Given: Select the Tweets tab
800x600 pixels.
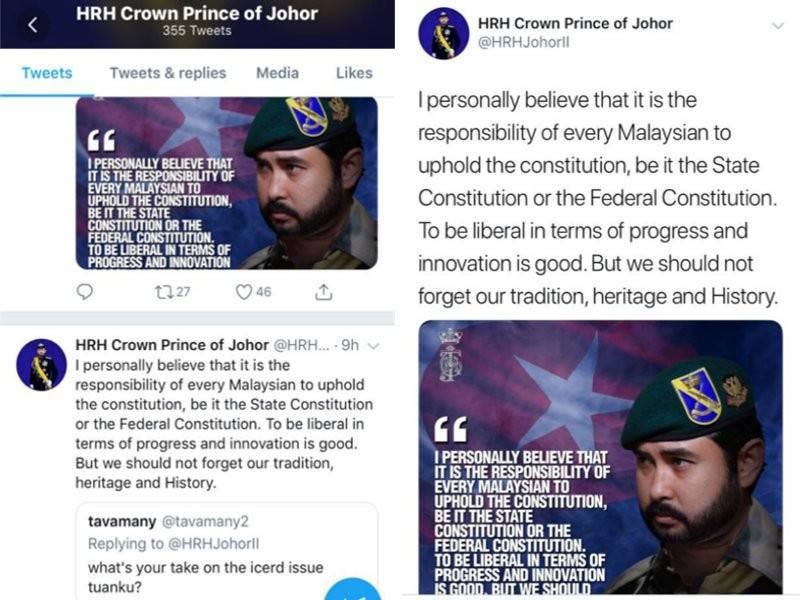Looking at the screenshot, I should 47,73.
